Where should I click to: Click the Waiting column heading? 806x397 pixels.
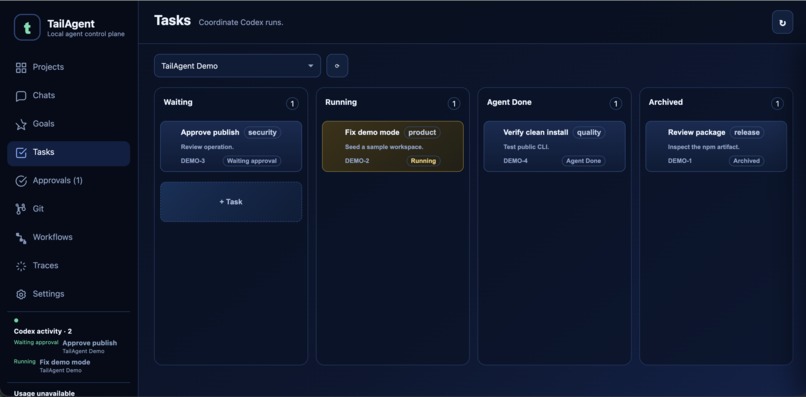tap(178, 102)
